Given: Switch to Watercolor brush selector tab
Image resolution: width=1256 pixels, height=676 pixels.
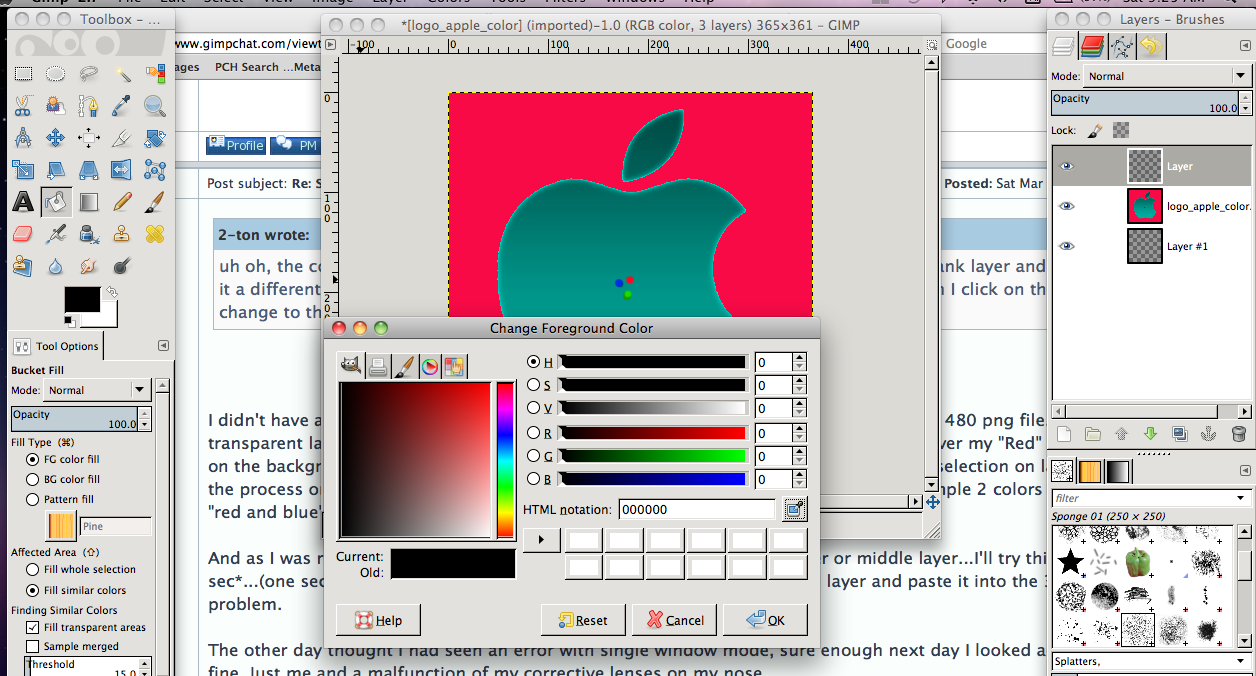Looking at the screenshot, I should tap(404, 366).
